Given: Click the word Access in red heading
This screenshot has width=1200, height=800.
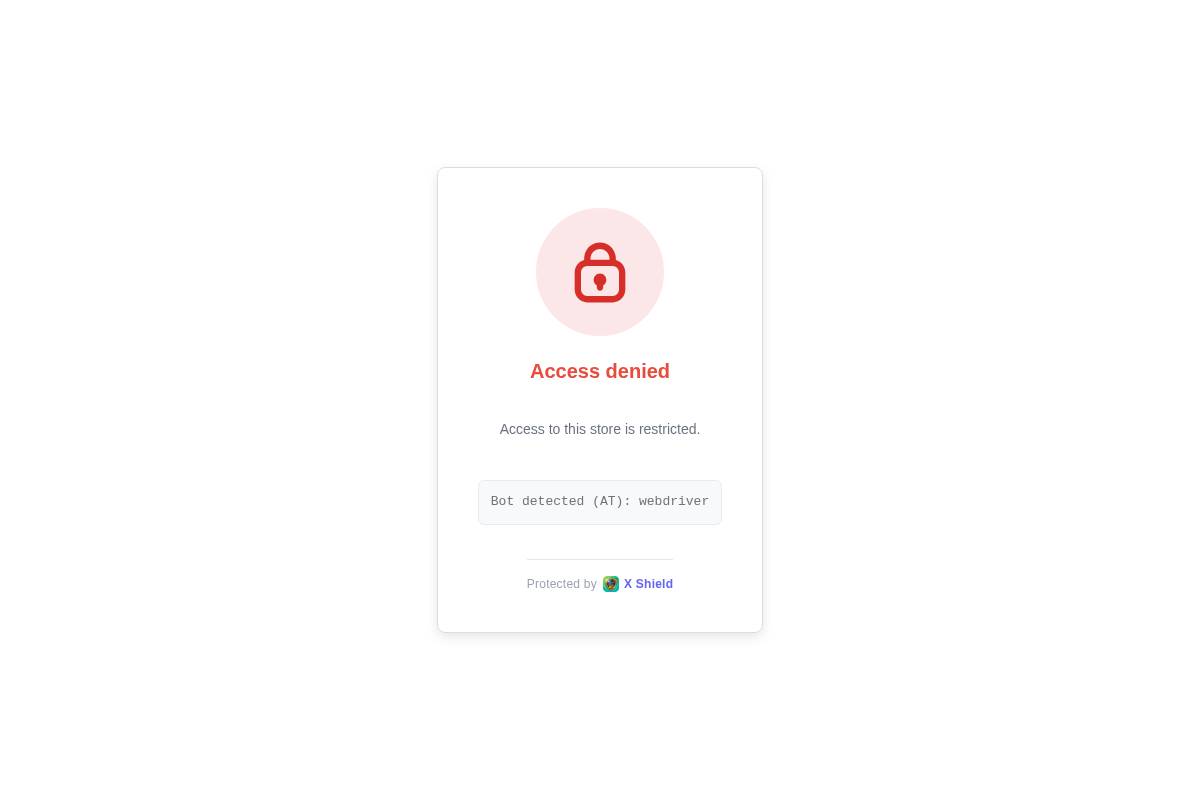Looking at the screenshot, I should 565,371.
